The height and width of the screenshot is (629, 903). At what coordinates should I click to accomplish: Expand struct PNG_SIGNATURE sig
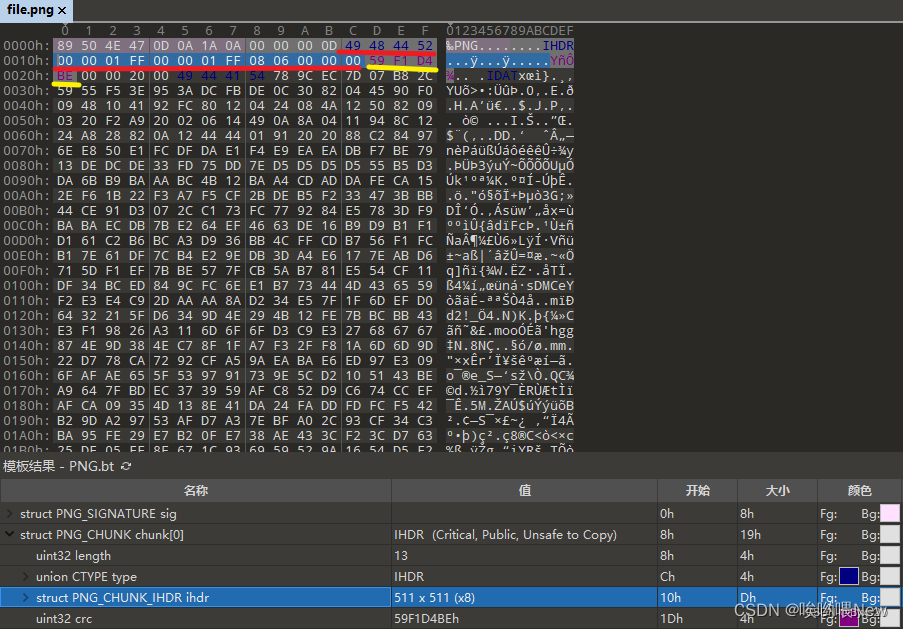[8, 511]
